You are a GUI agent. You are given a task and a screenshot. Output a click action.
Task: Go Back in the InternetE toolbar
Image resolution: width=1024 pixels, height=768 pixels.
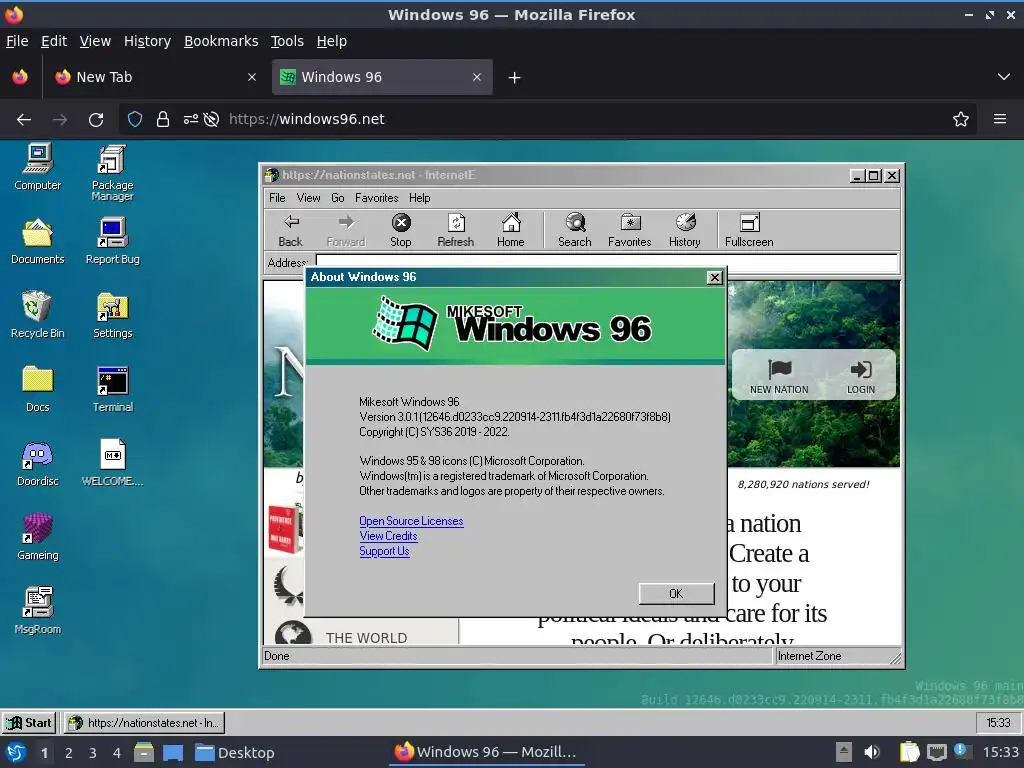coord(290,231)
